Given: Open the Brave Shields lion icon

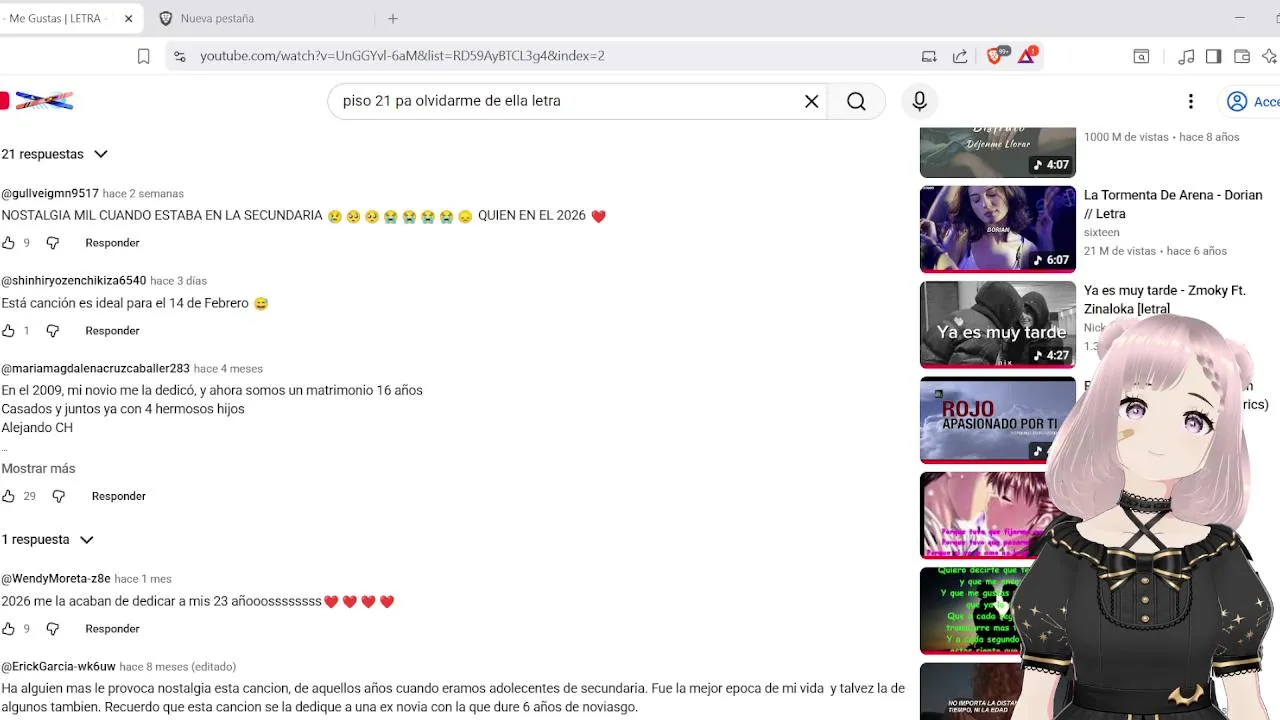Looking at the screenshot, I should 994,56.
